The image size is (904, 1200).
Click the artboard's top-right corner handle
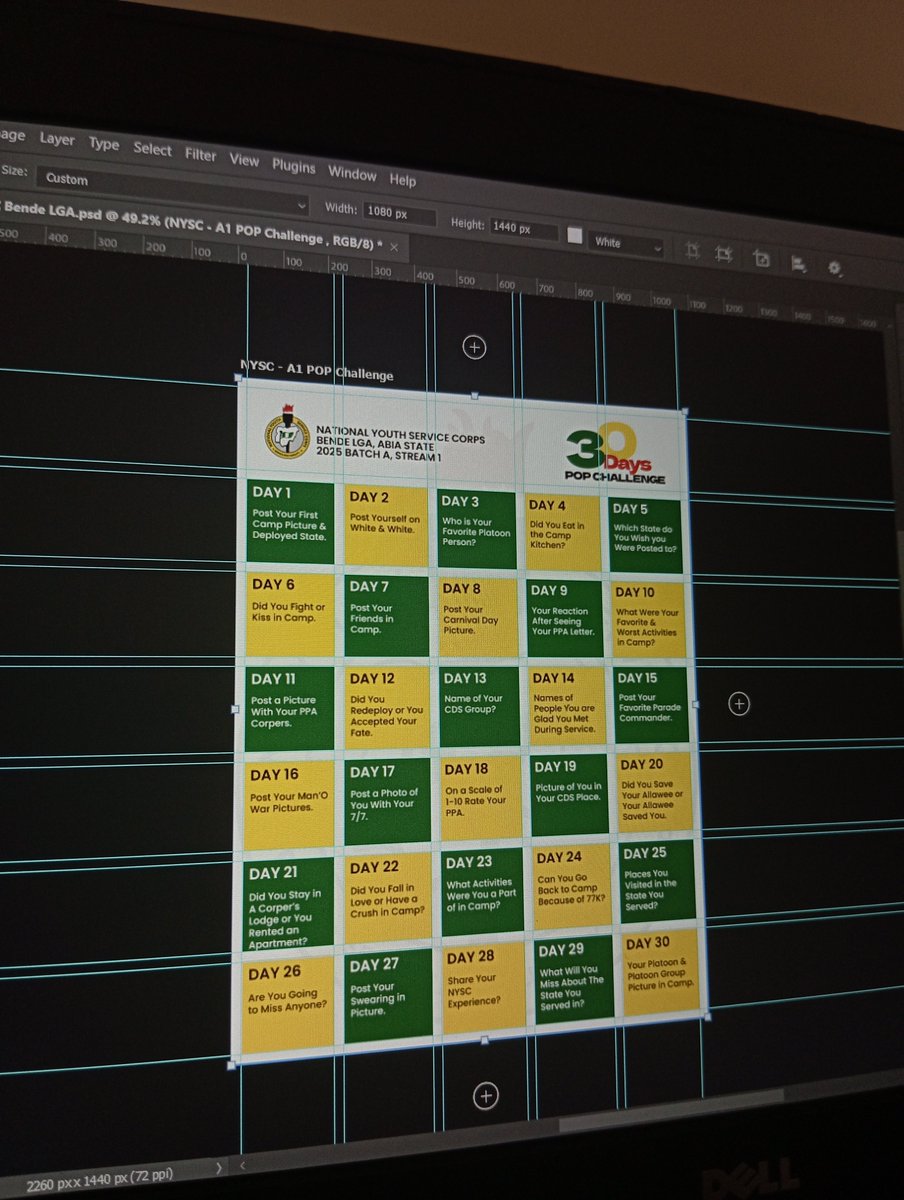684,410
